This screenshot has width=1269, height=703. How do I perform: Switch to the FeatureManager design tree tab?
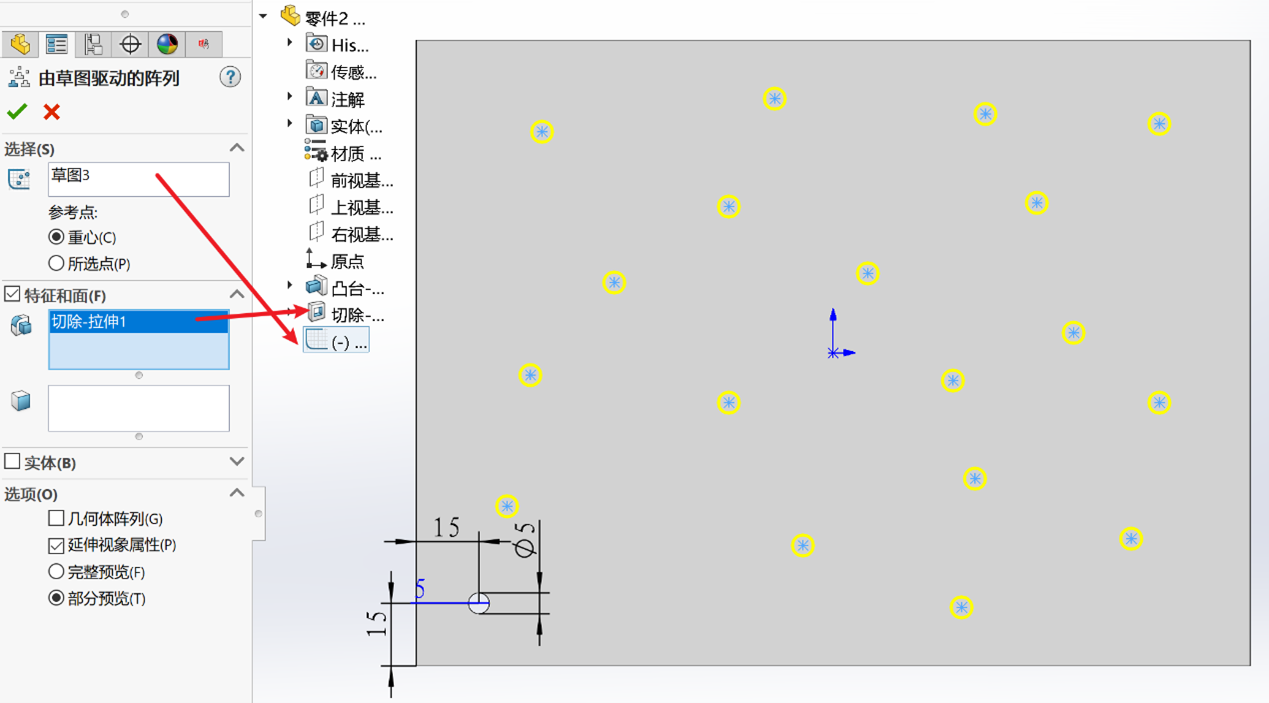coord(20,44)
